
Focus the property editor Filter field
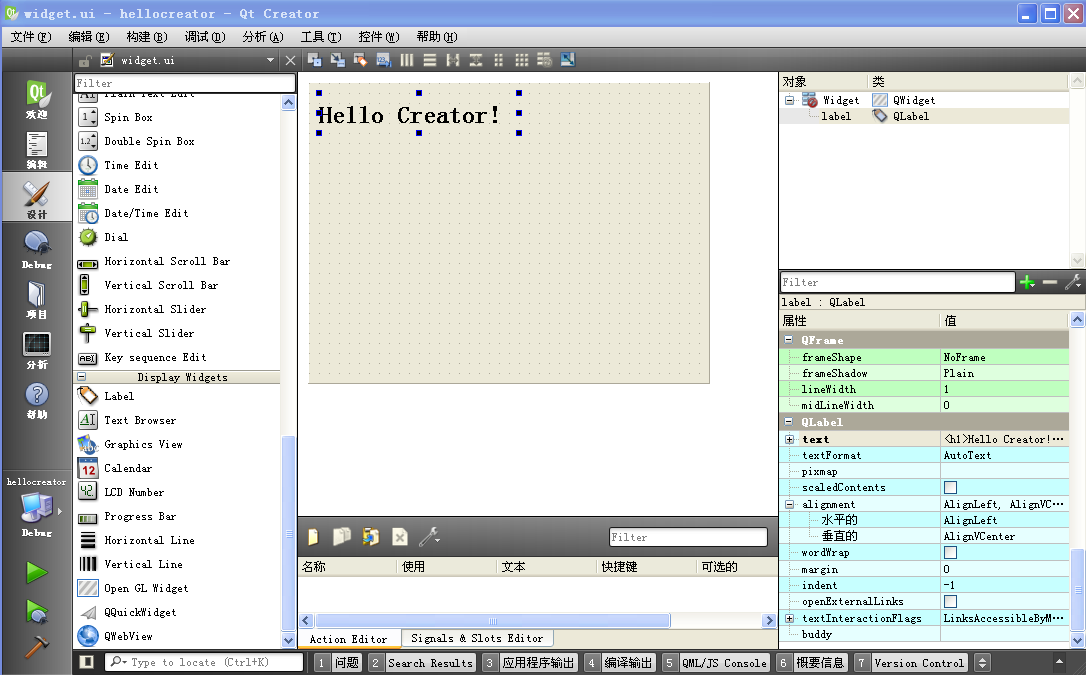[897, 282]
